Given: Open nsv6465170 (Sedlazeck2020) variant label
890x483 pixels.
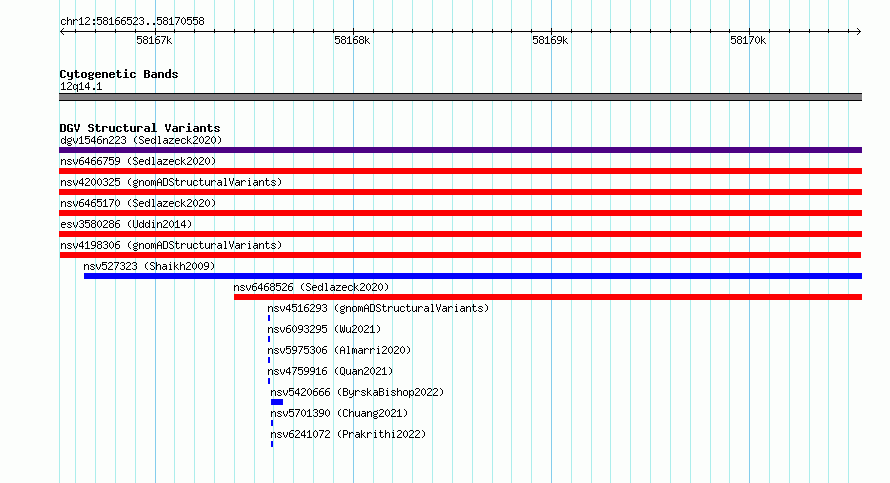Looking at the screenshot, I should [x=138, y=203].
